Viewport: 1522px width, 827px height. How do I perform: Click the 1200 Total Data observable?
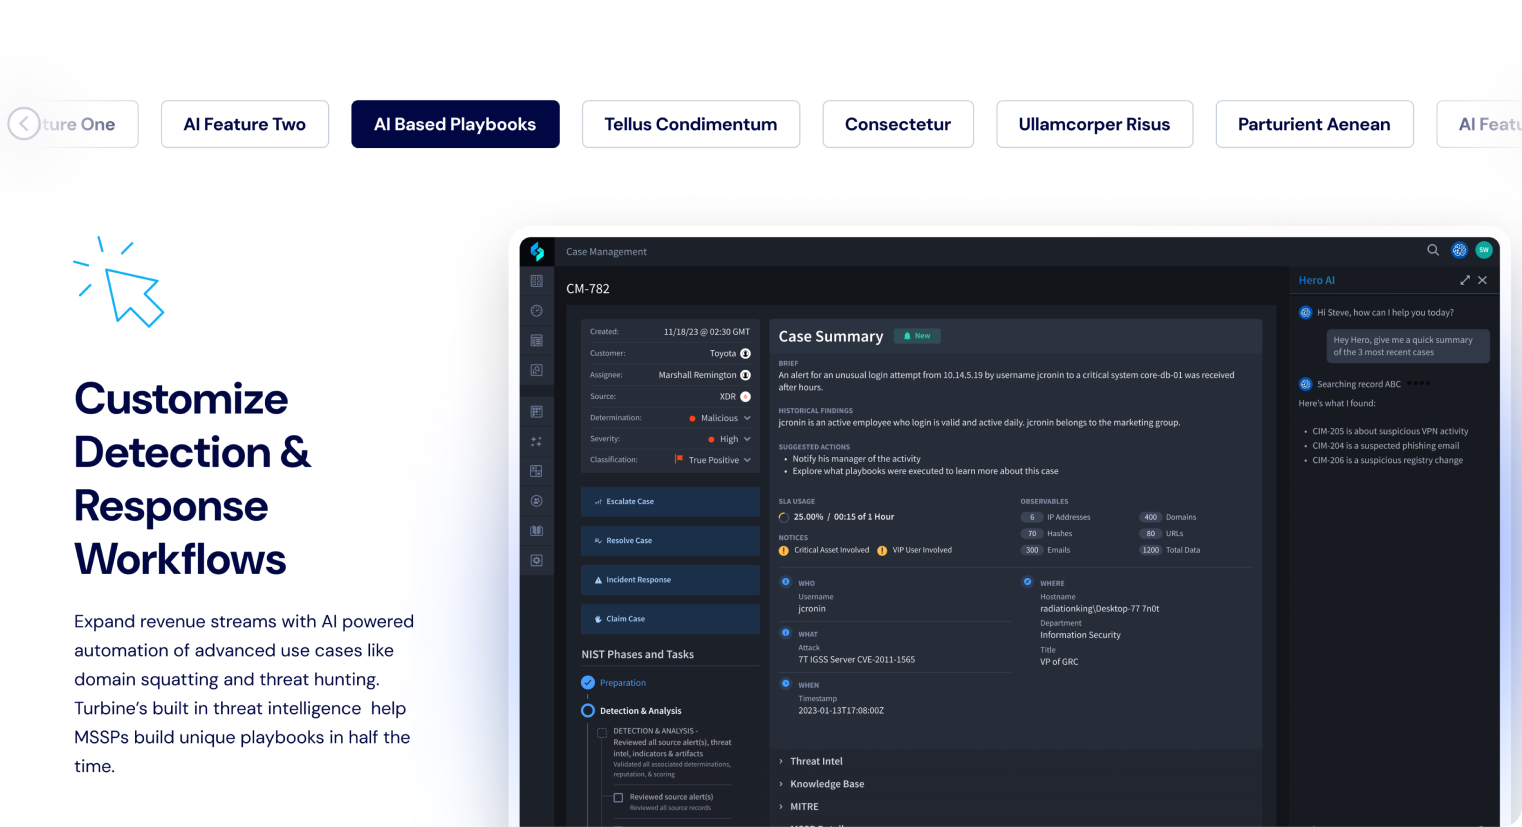coord(1170,550)
